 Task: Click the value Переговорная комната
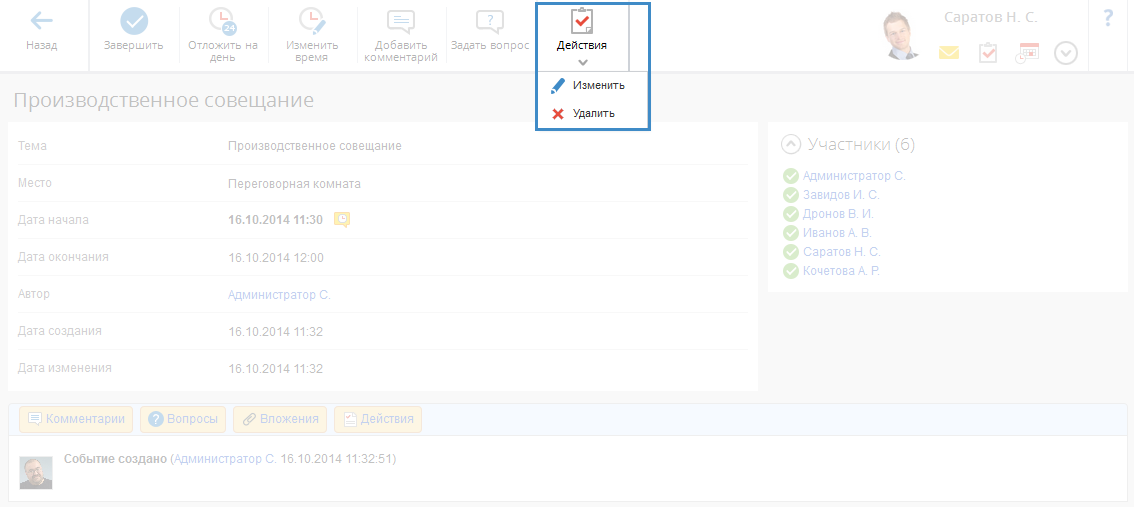(x=294, y=184)
